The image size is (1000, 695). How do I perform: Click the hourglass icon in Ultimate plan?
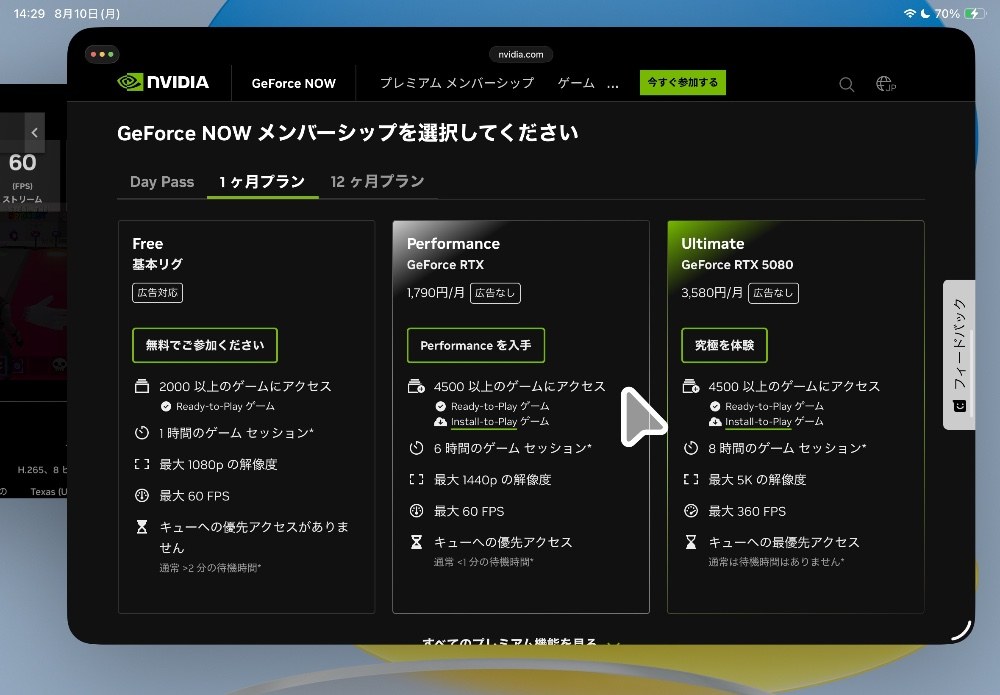(x=691, y=542)
